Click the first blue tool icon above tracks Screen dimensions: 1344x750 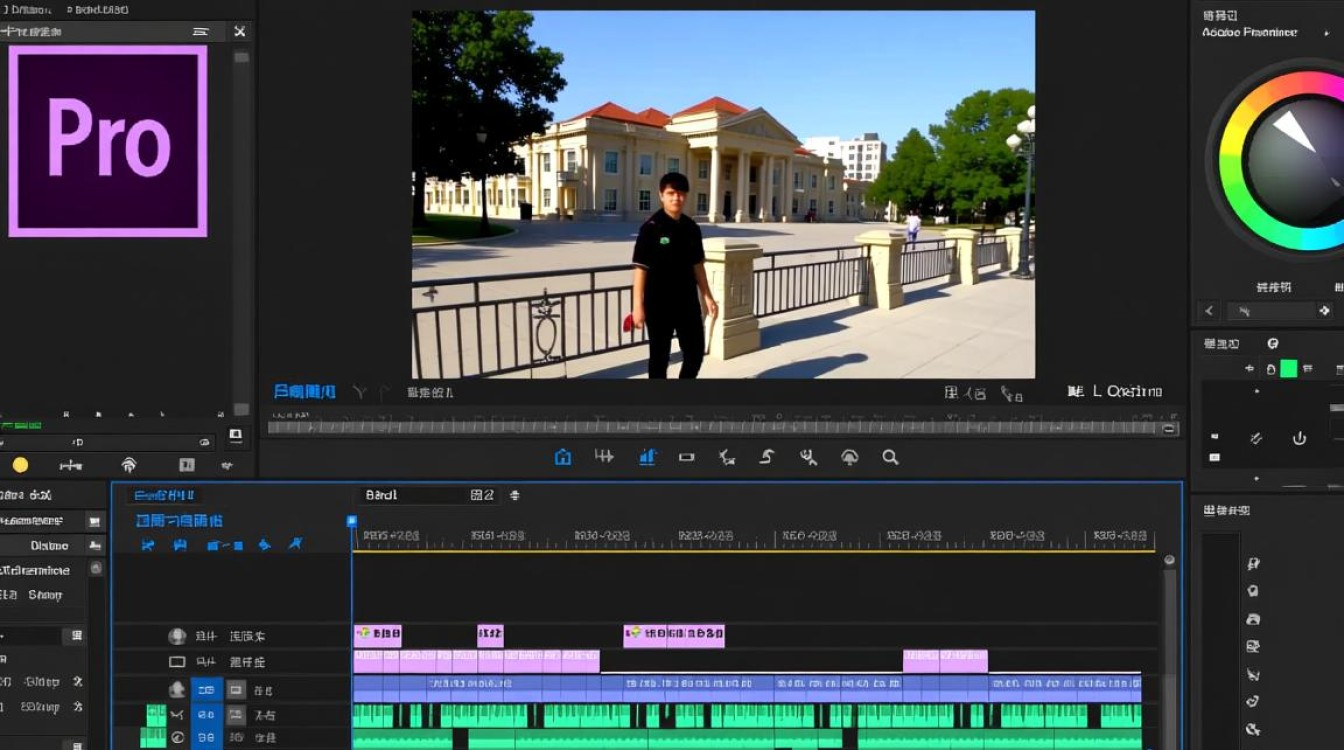coord(148,545)
